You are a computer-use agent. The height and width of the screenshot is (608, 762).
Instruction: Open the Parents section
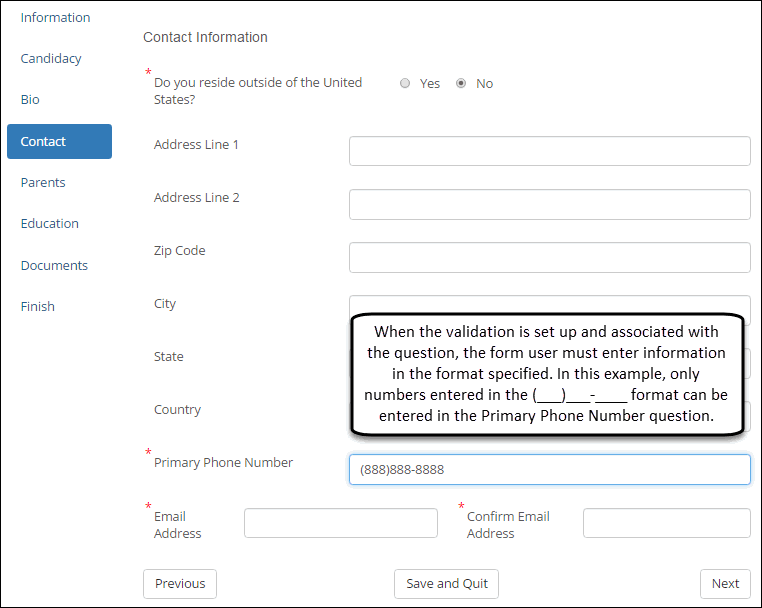(43, 182)
